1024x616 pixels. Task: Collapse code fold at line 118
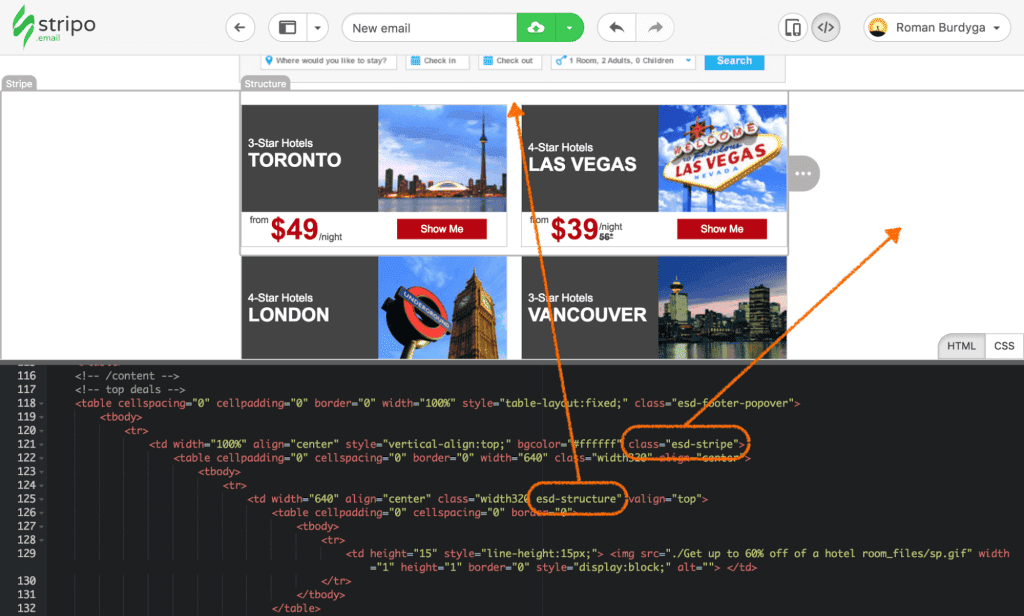pos(54,403)
